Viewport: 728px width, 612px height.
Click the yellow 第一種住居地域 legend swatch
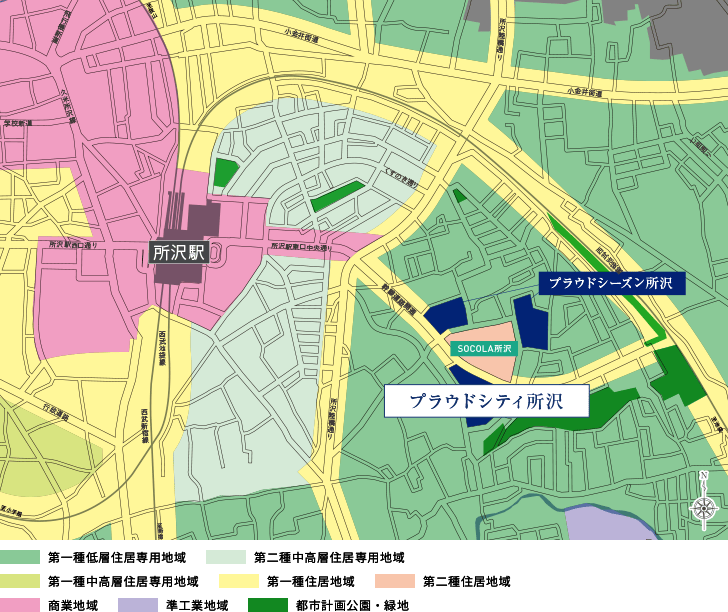[x=239, y=581]
